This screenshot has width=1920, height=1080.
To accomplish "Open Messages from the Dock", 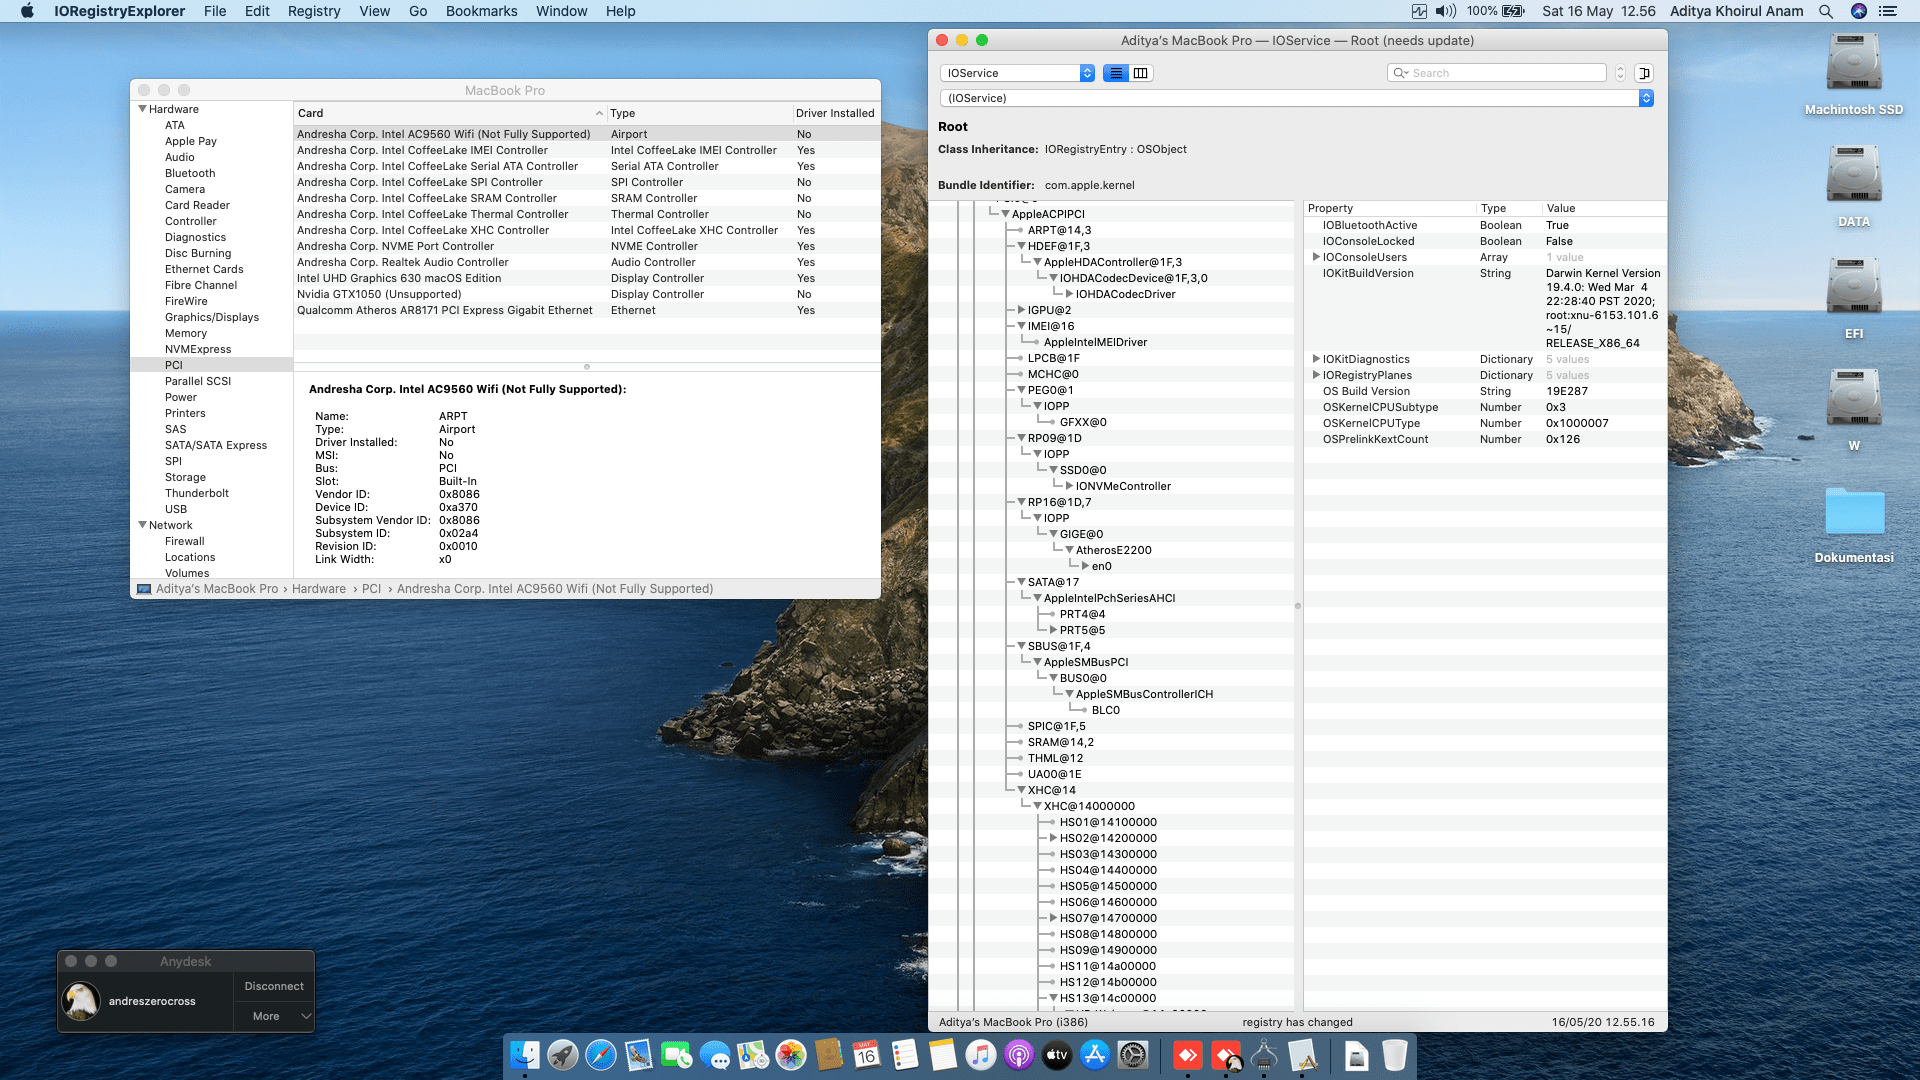I will point(715,1055).
